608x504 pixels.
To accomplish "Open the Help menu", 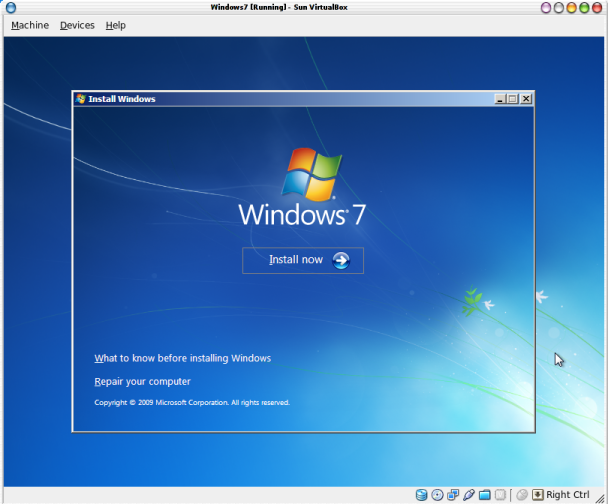I will pyautogui.click(x=116, y=25).
